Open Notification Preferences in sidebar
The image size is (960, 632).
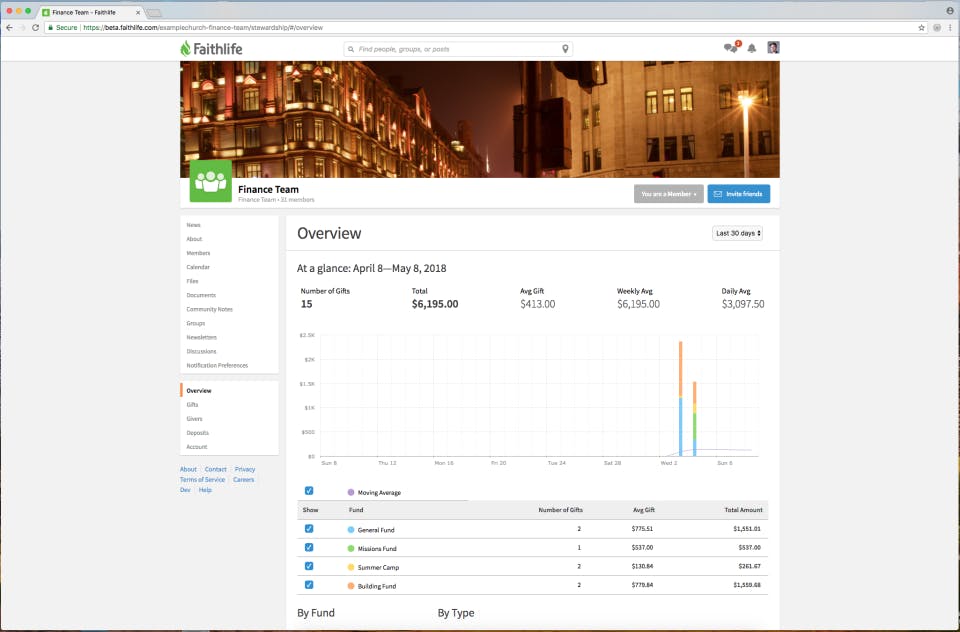coord(217,366)
